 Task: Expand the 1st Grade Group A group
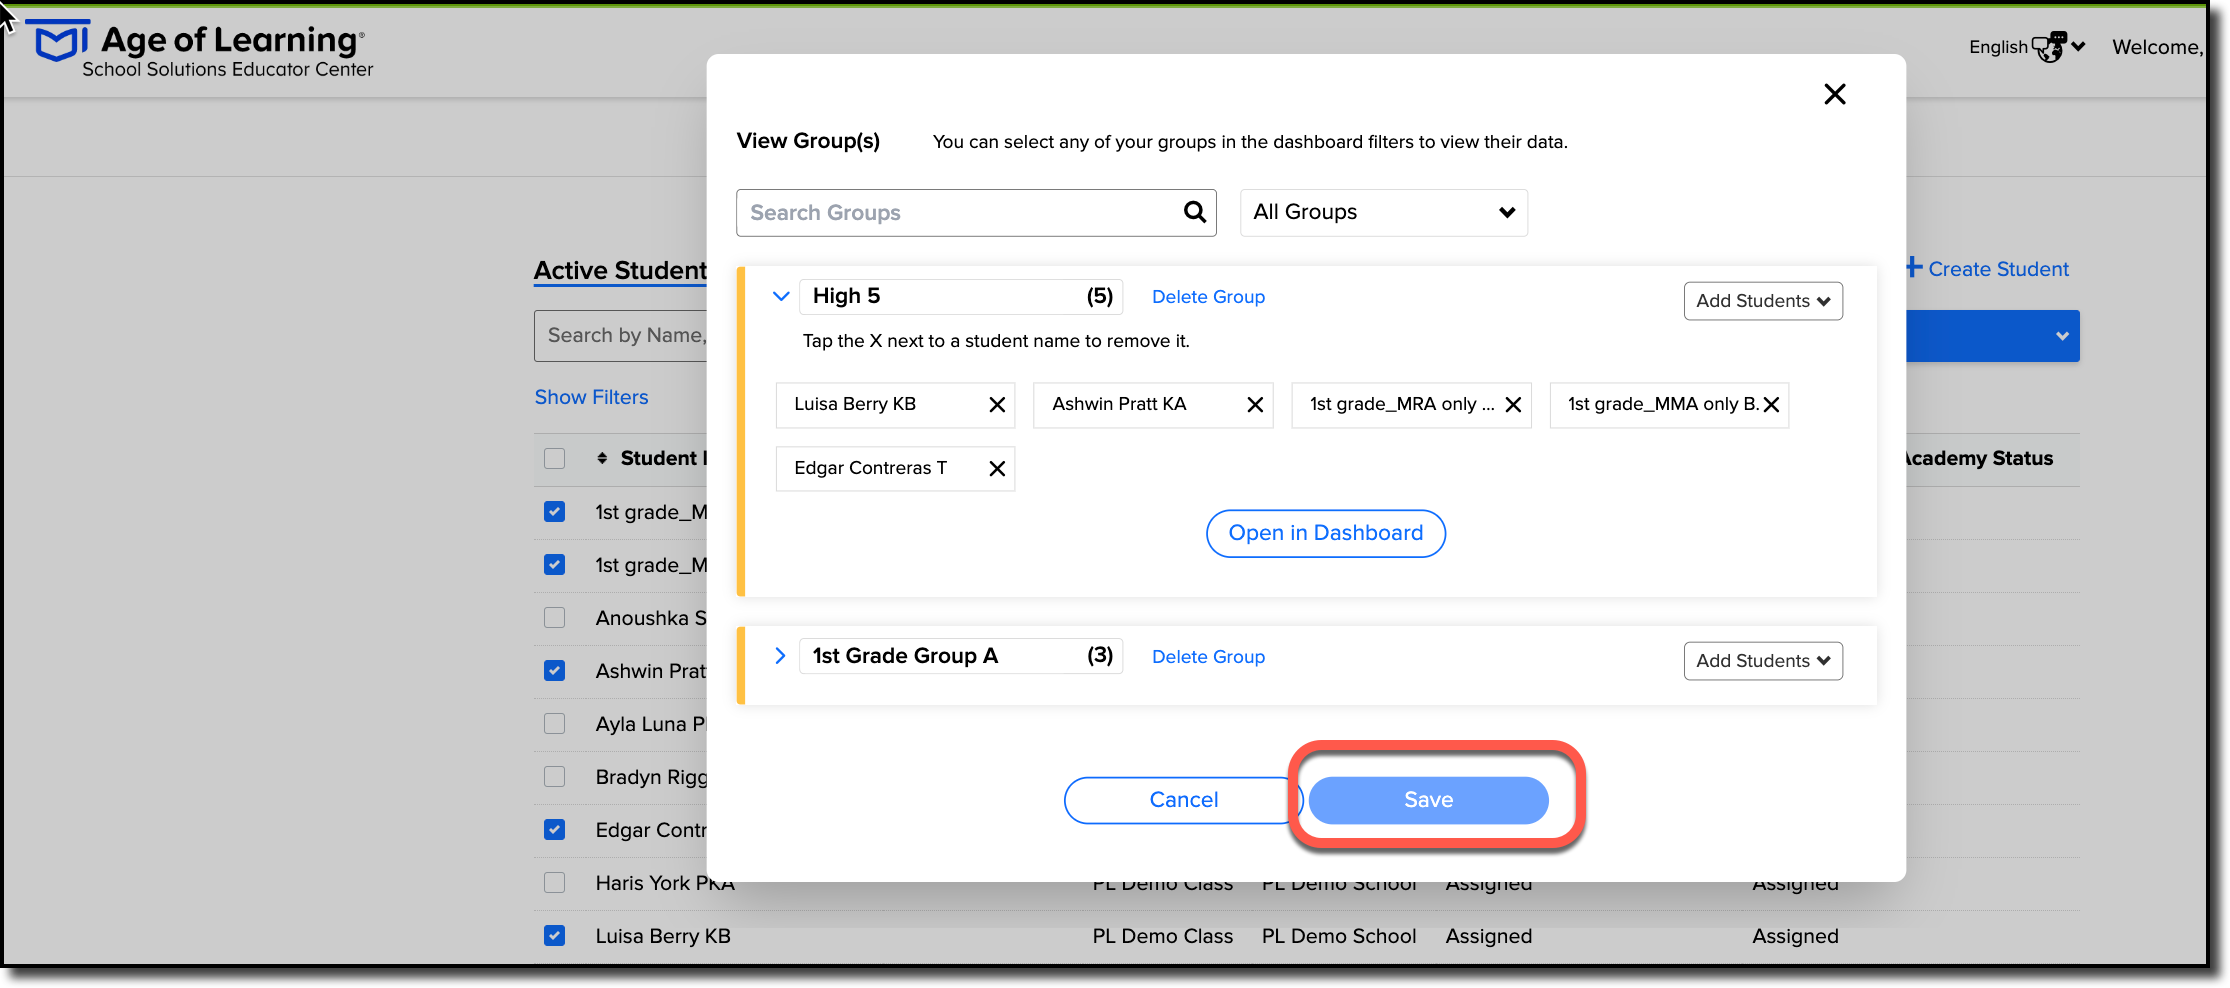780,656
